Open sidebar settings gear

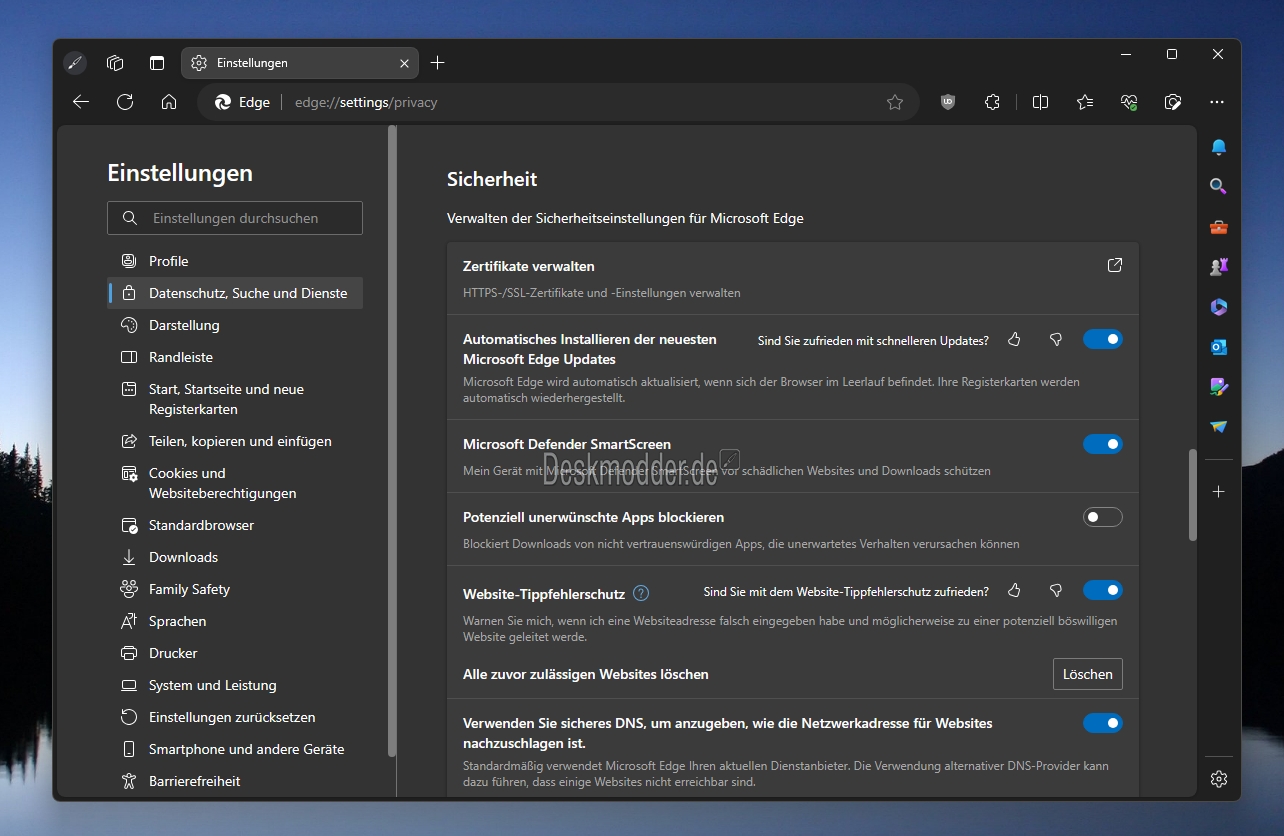1218,778
